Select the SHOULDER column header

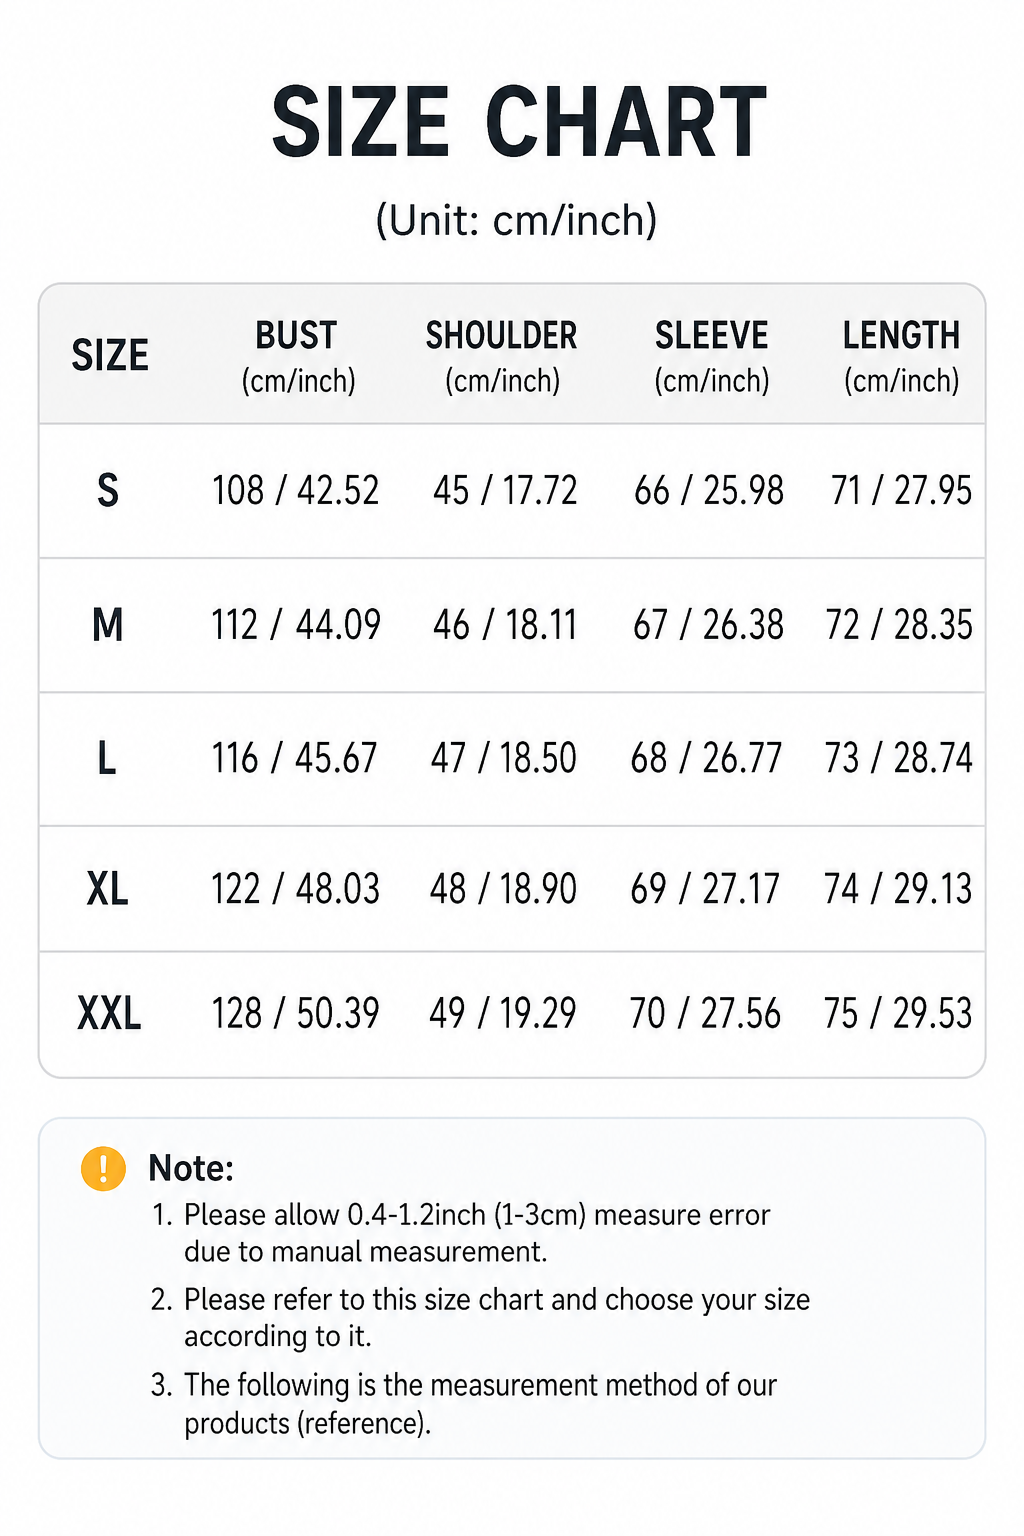click(x=502, y=357)
